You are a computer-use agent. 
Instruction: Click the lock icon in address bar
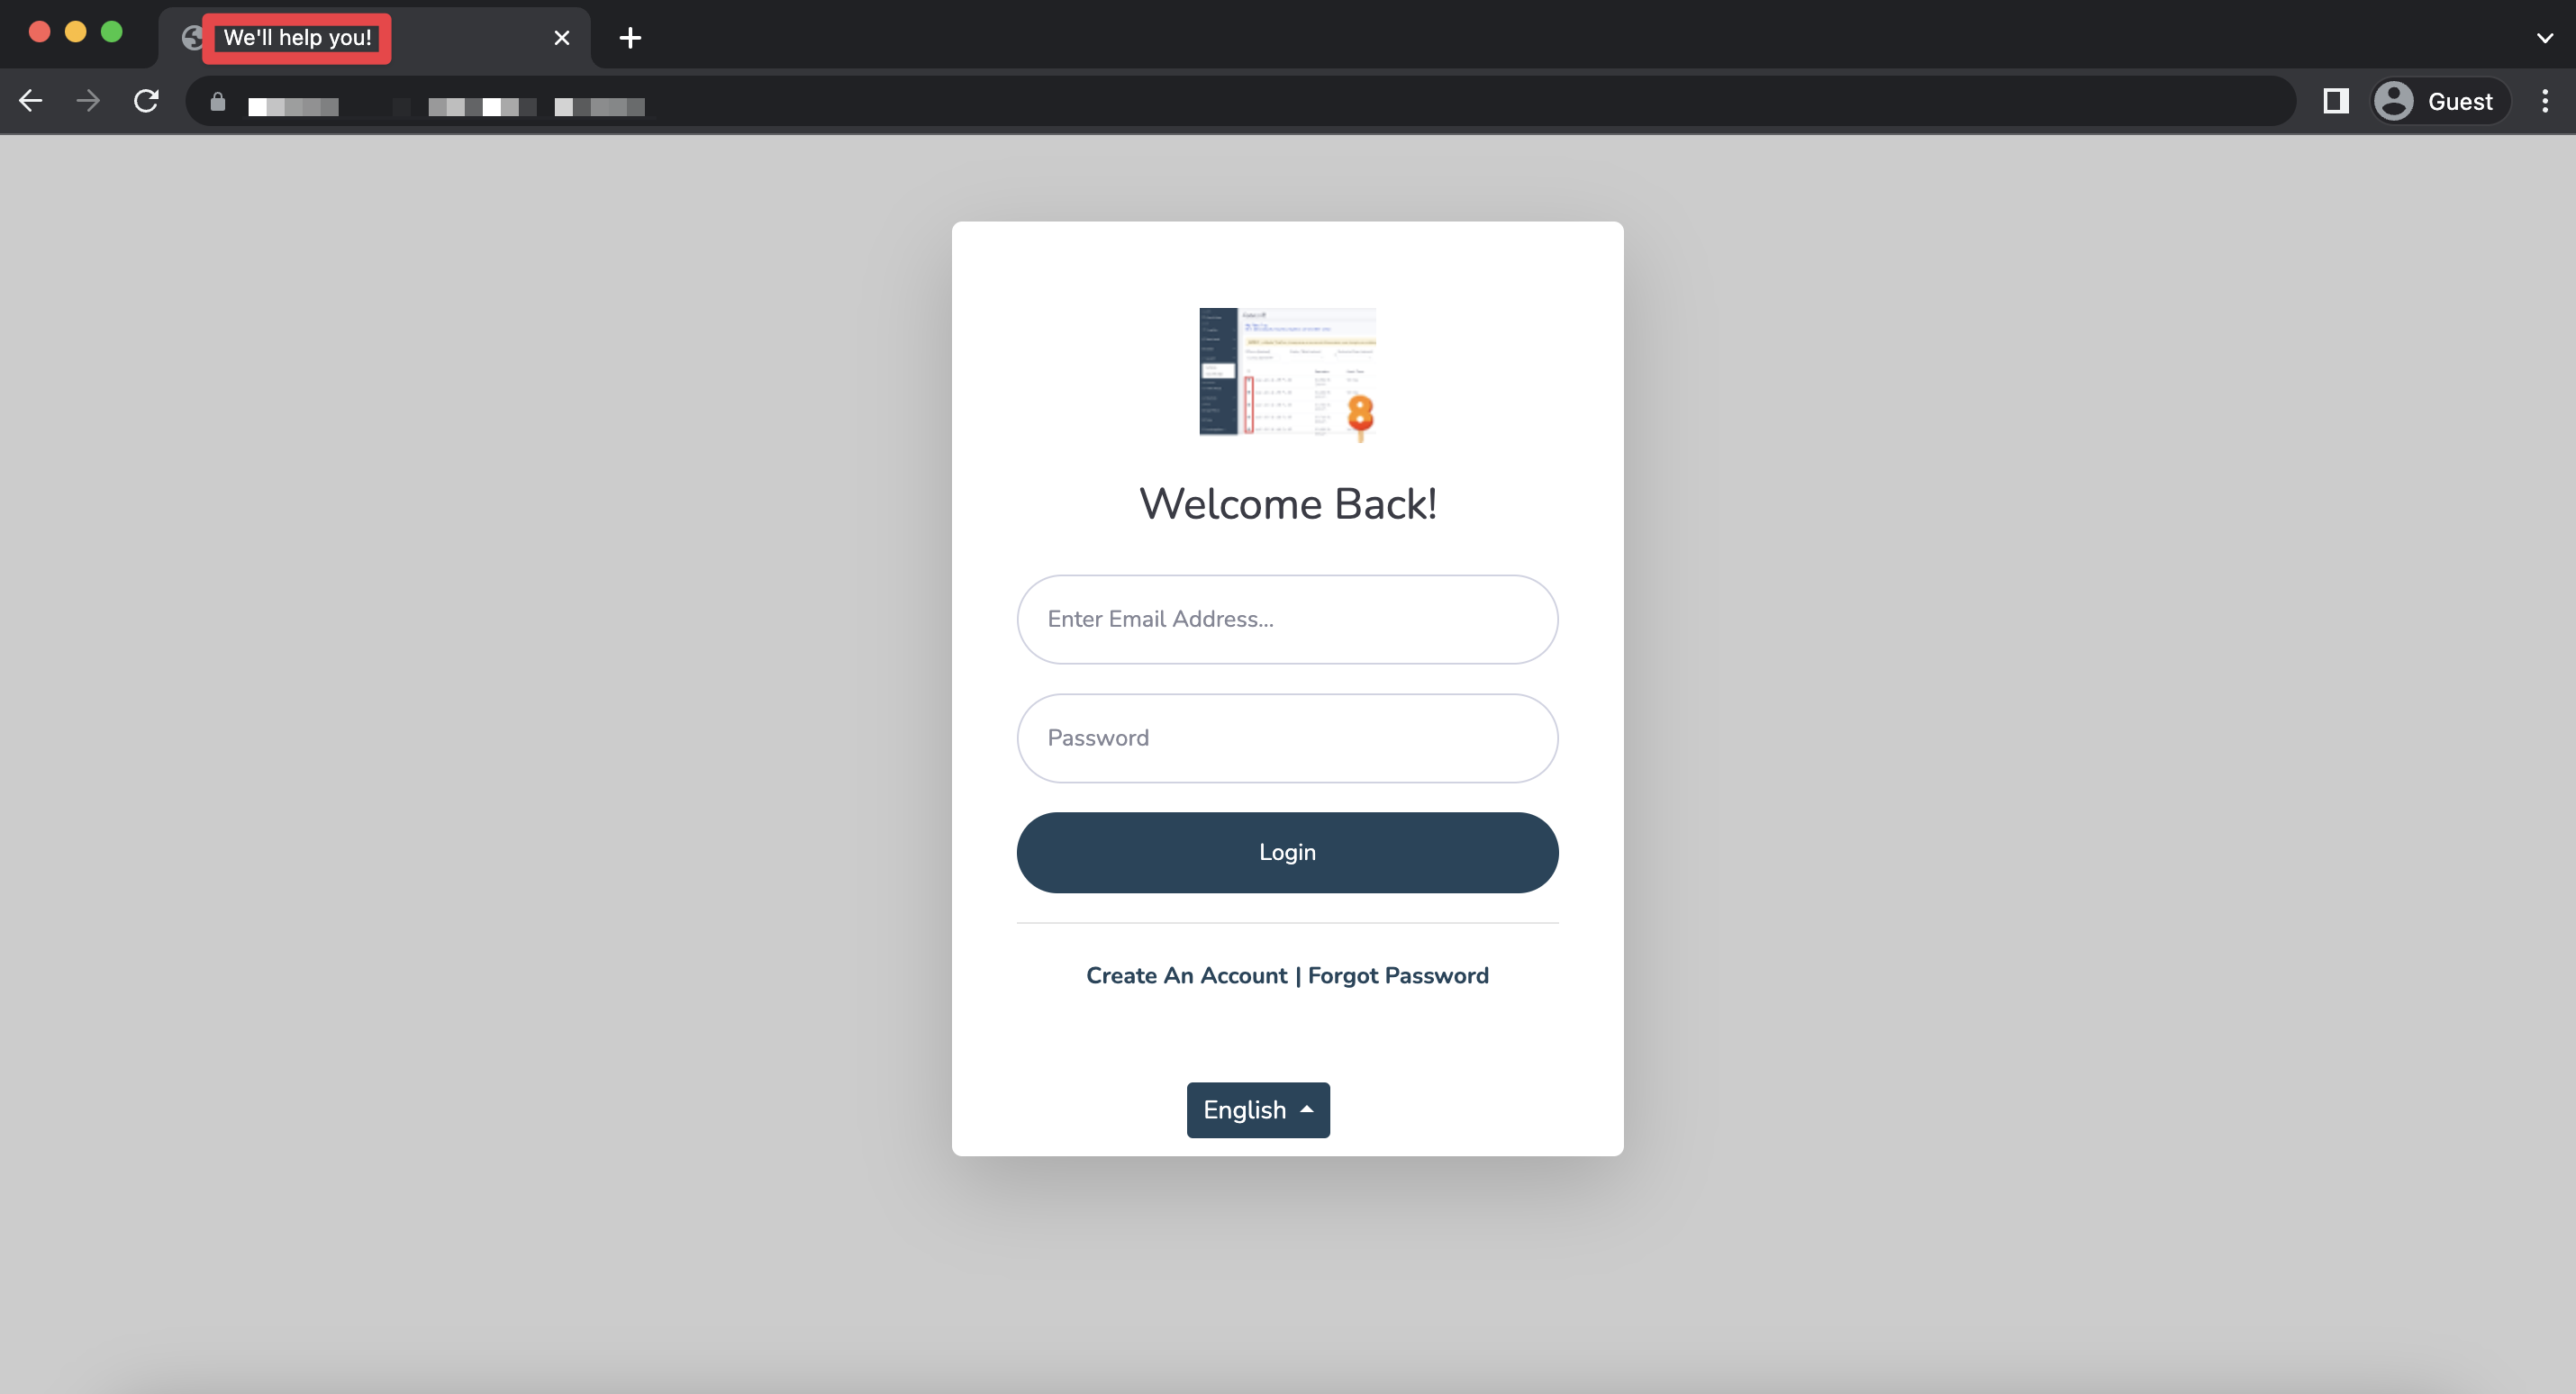(x=217, y=102)
